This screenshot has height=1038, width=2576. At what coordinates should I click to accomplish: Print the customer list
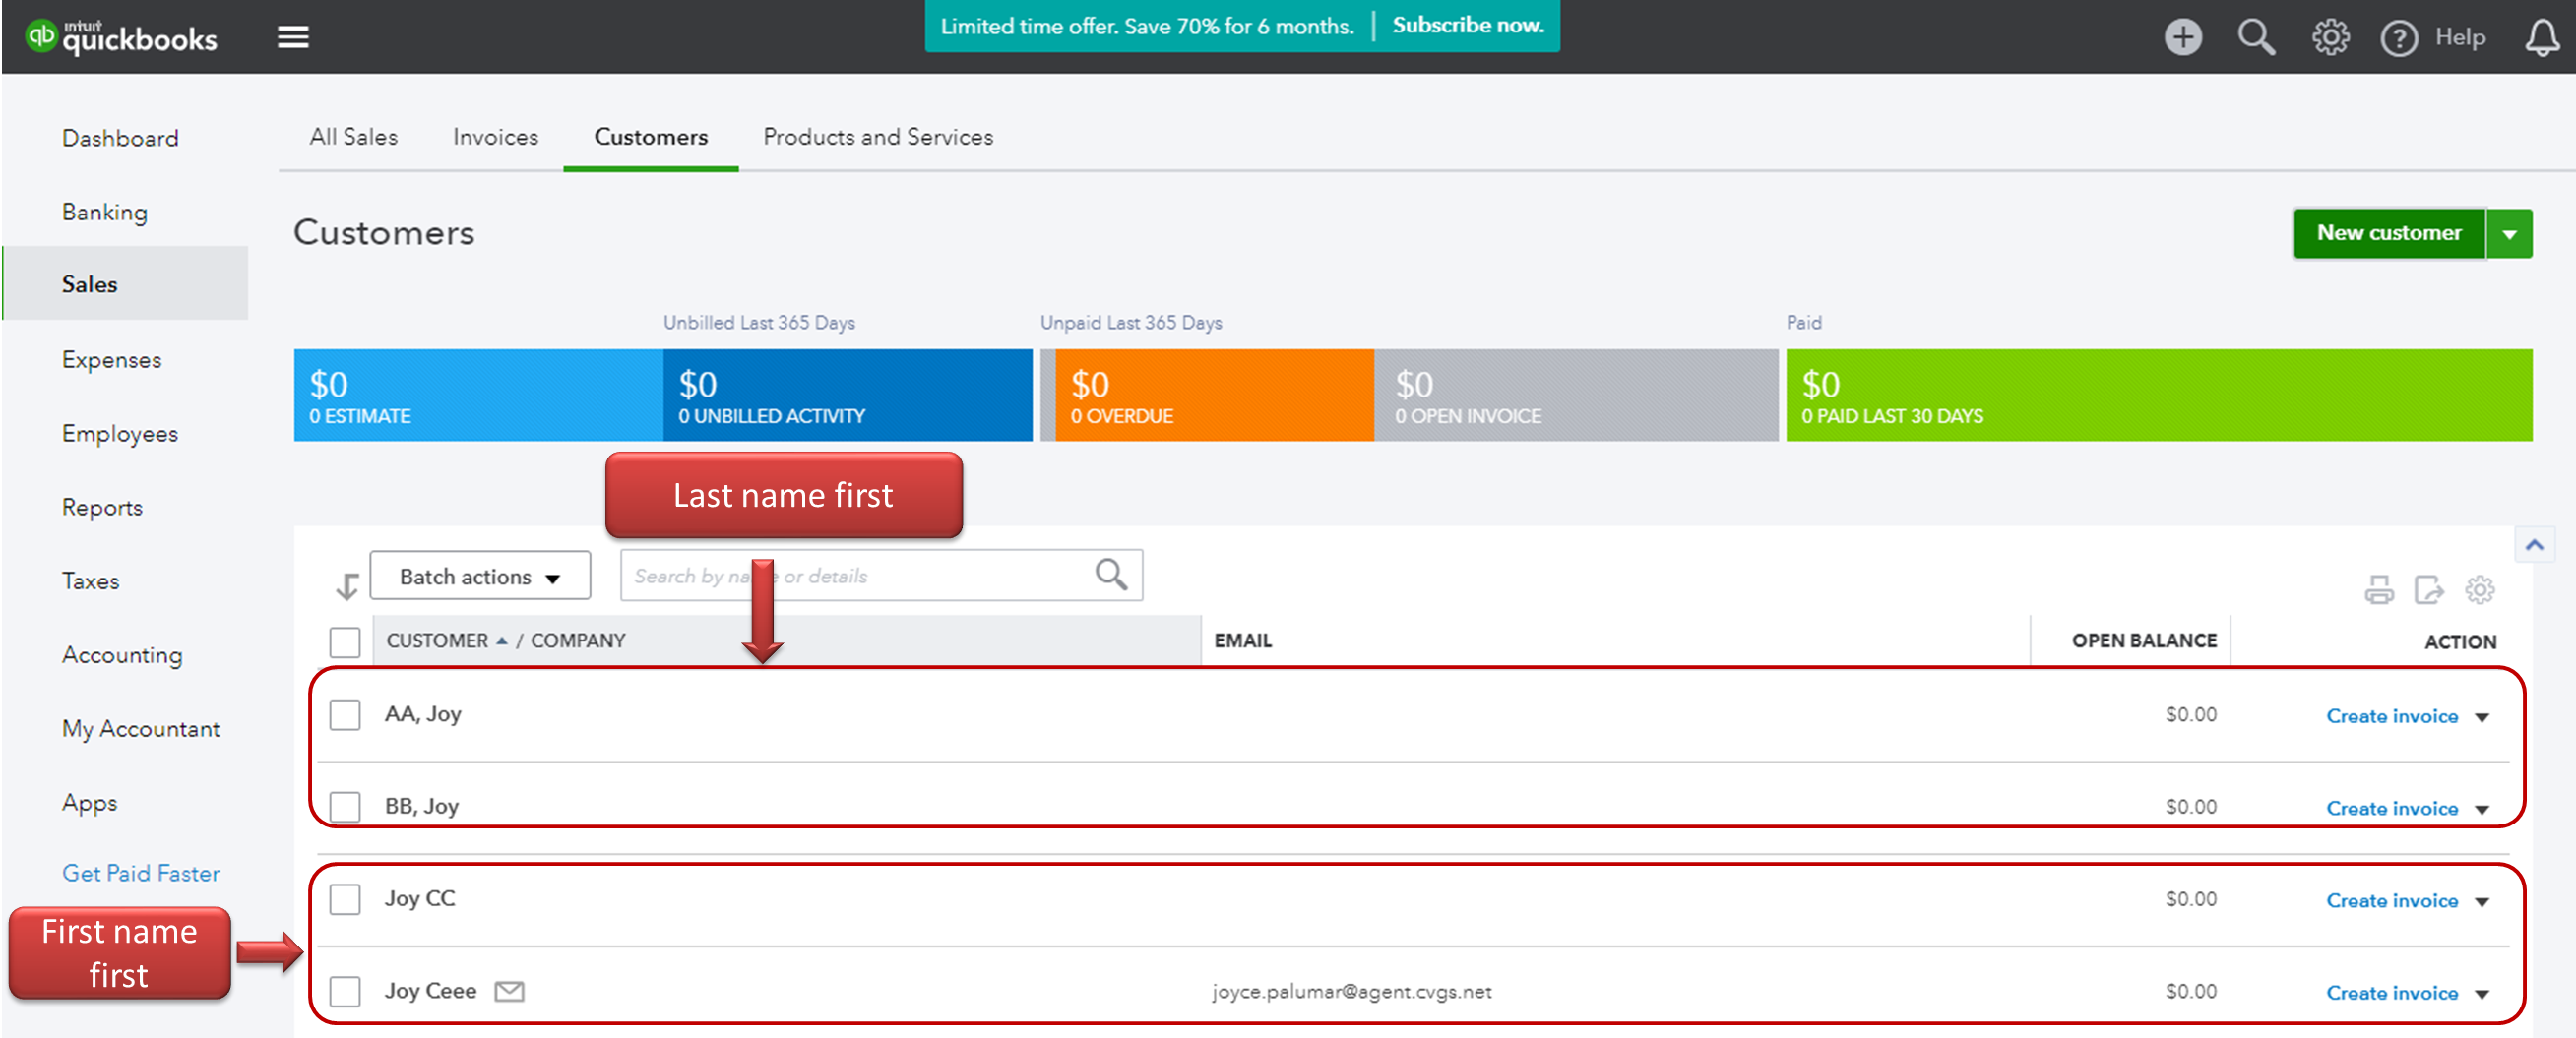(2379, 590)
